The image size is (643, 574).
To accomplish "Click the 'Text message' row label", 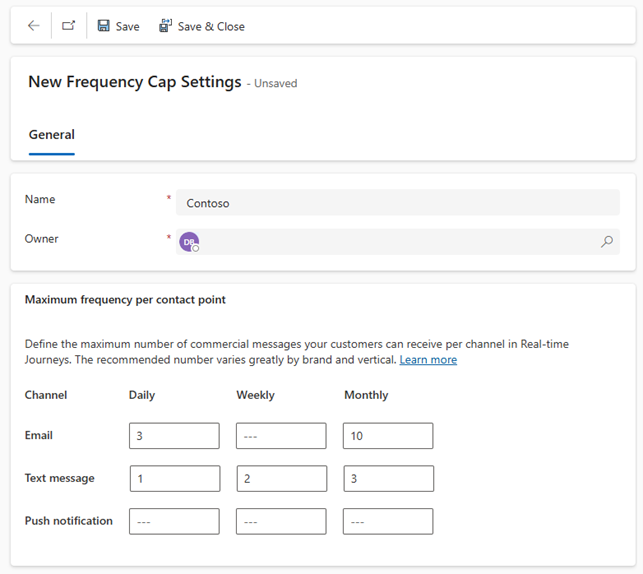I will pos(59,478).
